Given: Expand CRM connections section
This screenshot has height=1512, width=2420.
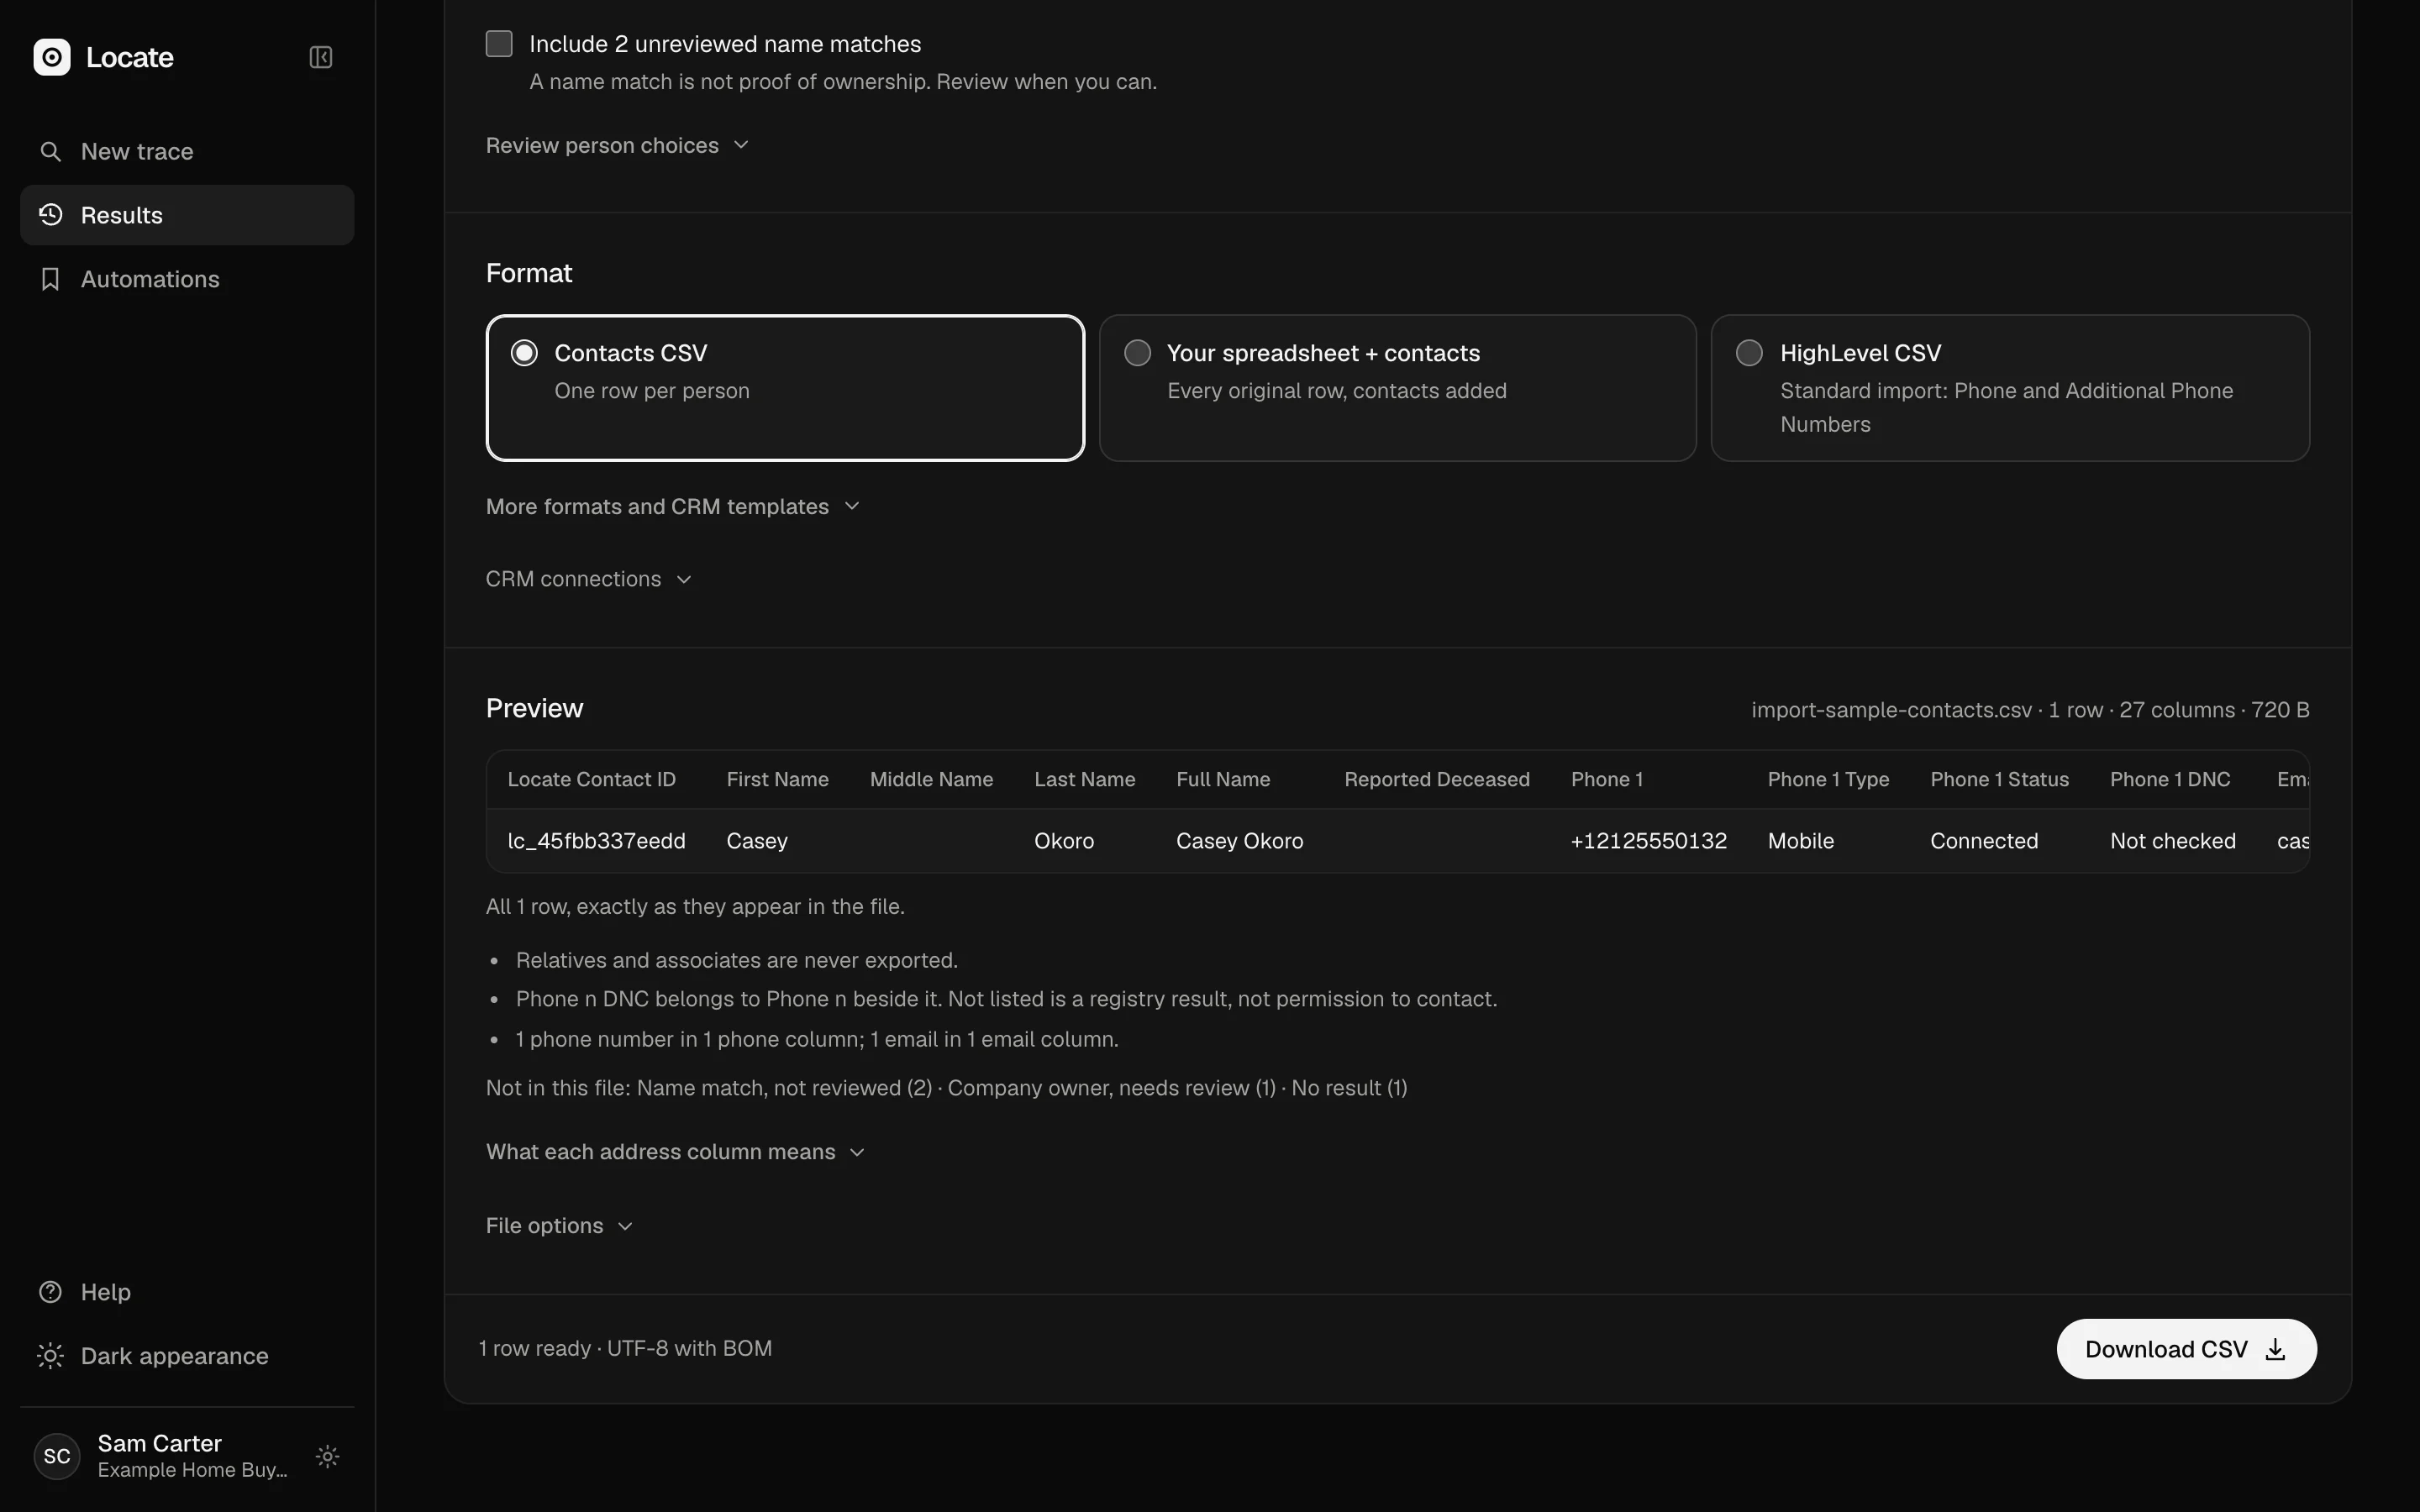Looking at the screenshot, I should (x=589, y=579).
